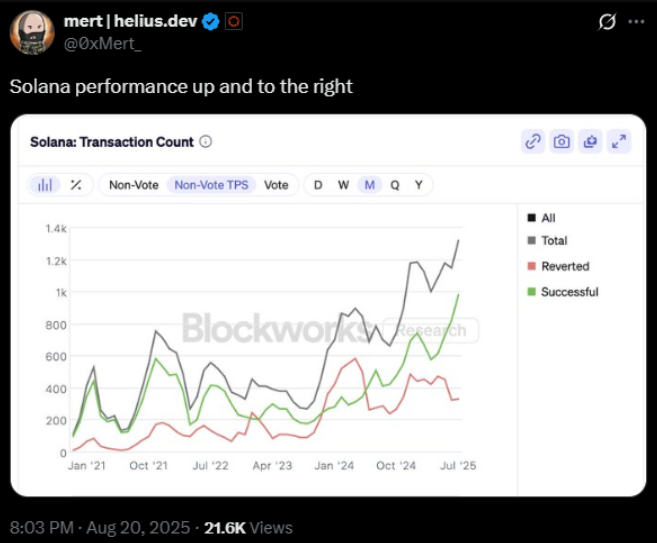Click the 600 y-axis label
657x543 pixels.
[56, 356]
